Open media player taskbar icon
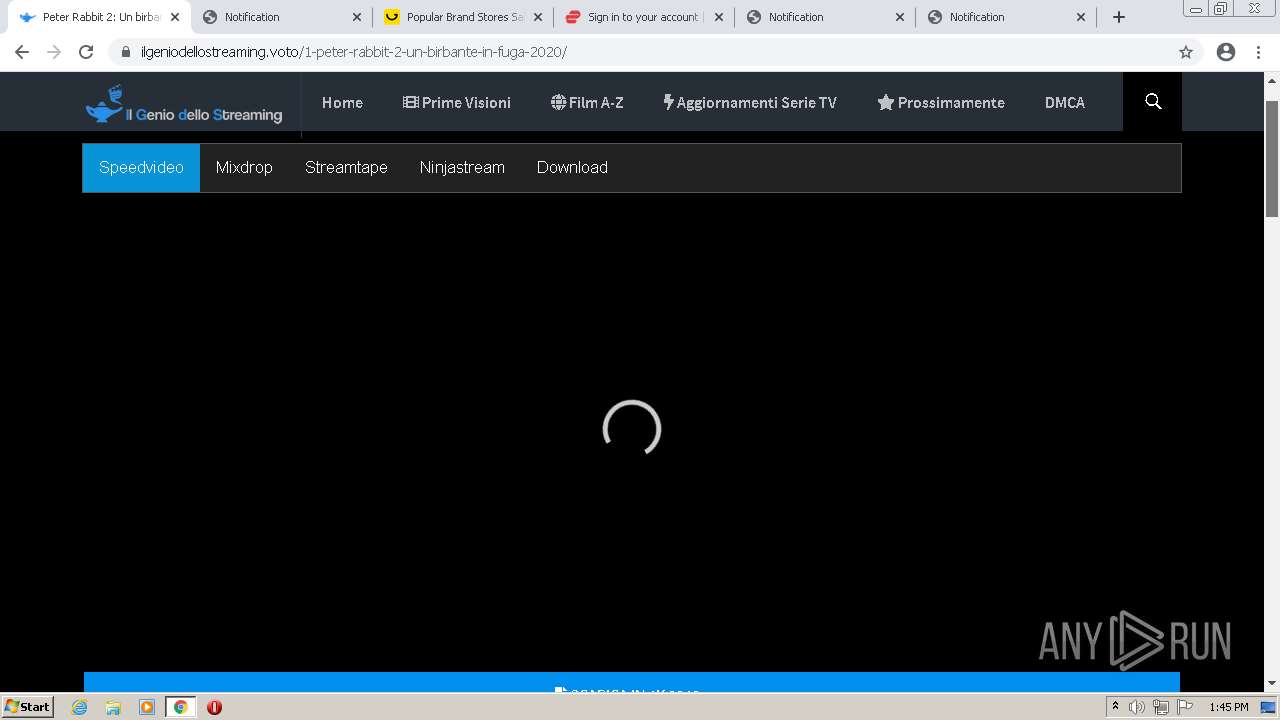1280x720 pixels. (146, 707)
